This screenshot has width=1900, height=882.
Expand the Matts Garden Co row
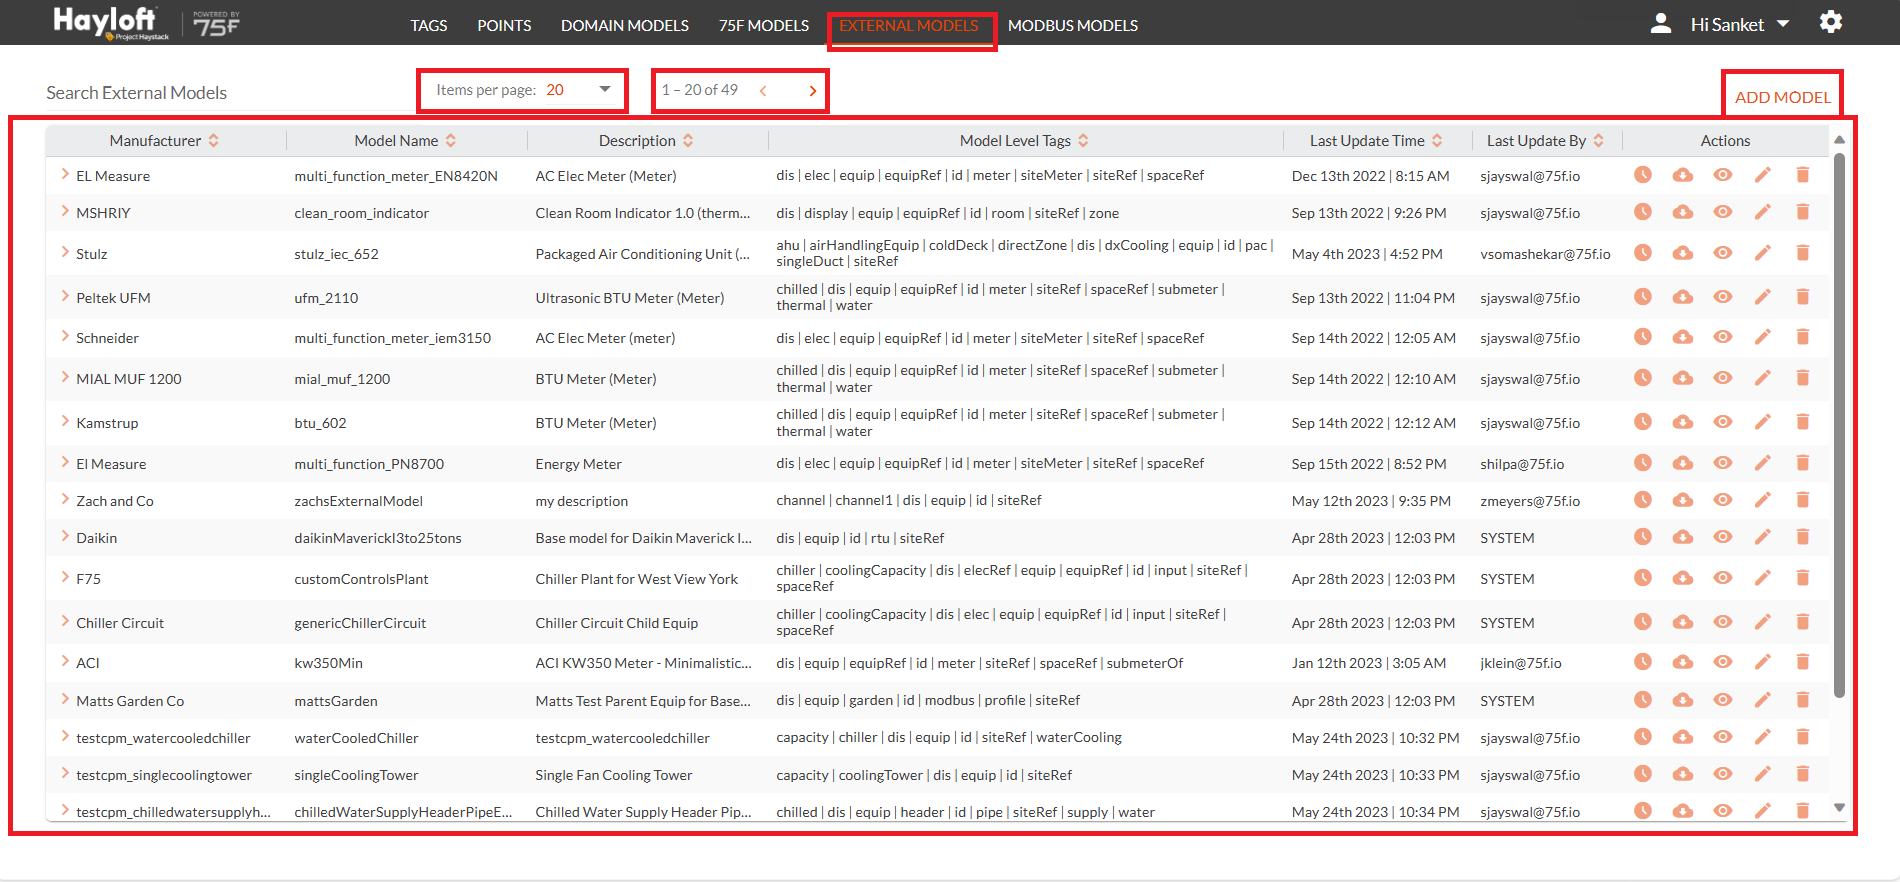[65, 699]
